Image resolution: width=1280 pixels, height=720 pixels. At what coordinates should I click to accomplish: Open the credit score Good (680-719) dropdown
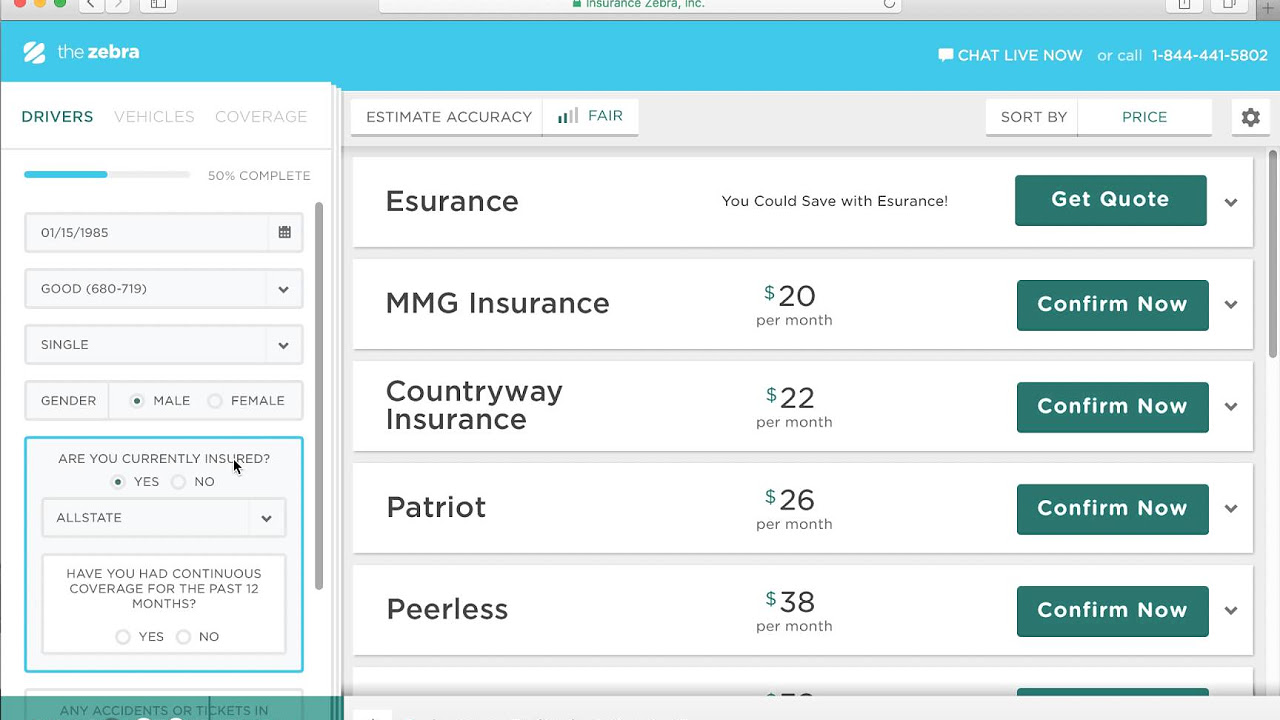point(164,289)
